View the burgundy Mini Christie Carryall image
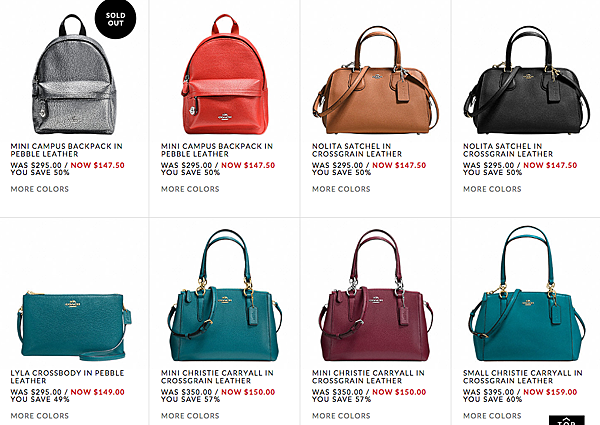This screenshot has width=600, height=425. tap(376, 295)
